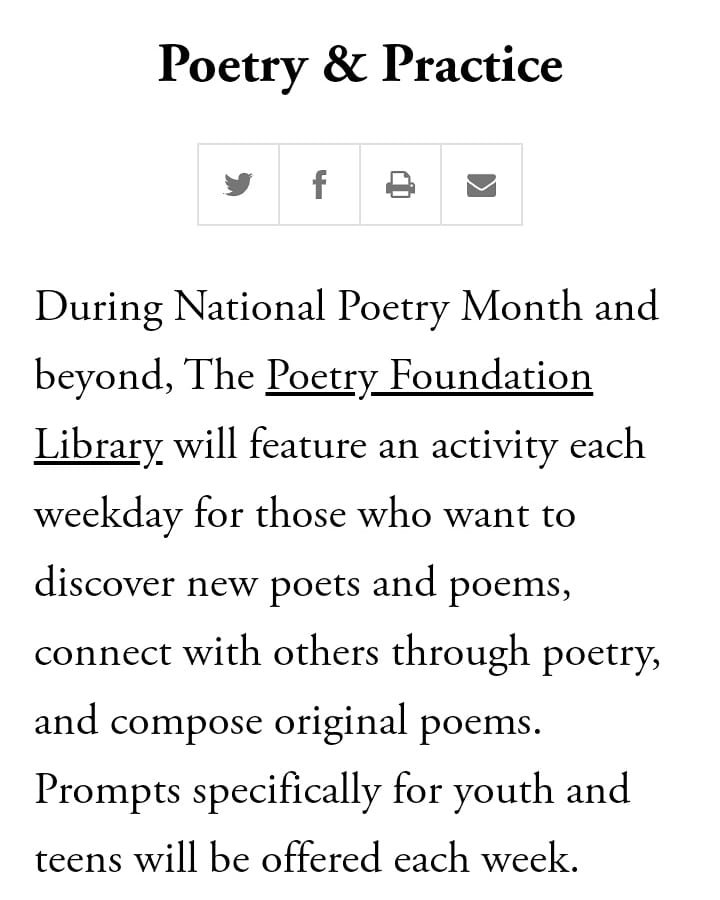Open the Poetry Foundation link
Image resolution: width=720 pixels, height=900 pixels.
click(428, 377)
